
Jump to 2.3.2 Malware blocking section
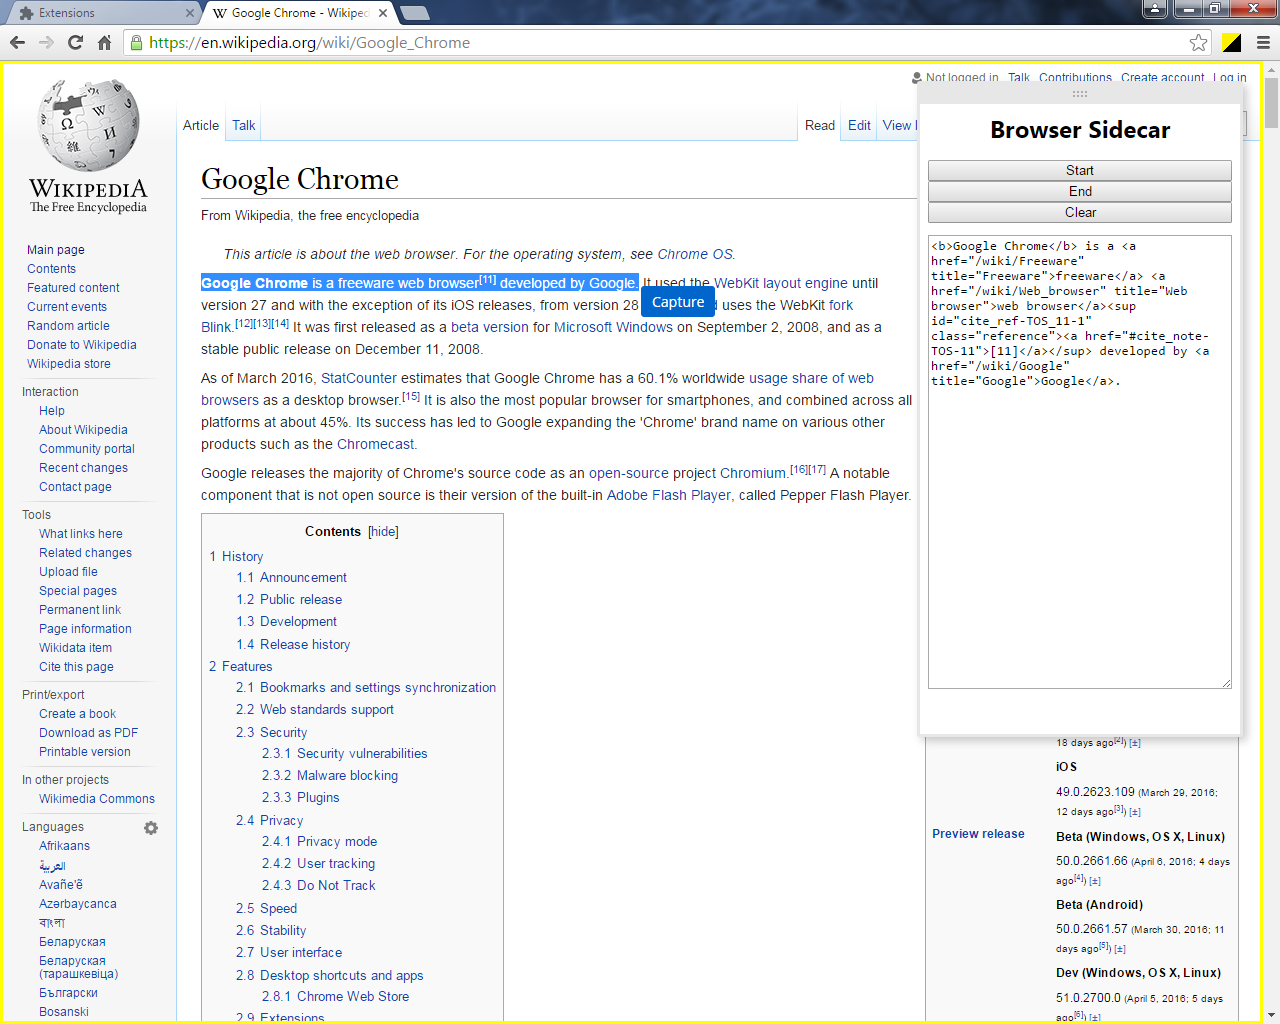(330, 775)
